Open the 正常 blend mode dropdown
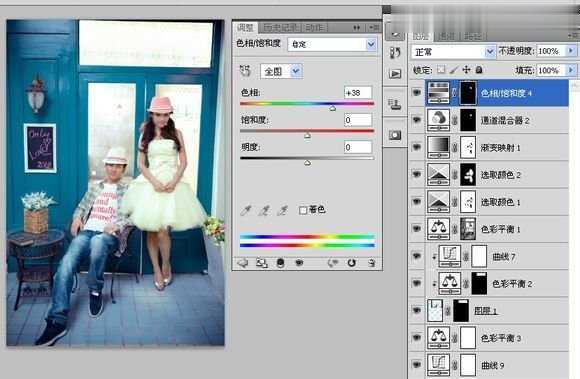The image size is (580, 379). (x=453, y=52)
